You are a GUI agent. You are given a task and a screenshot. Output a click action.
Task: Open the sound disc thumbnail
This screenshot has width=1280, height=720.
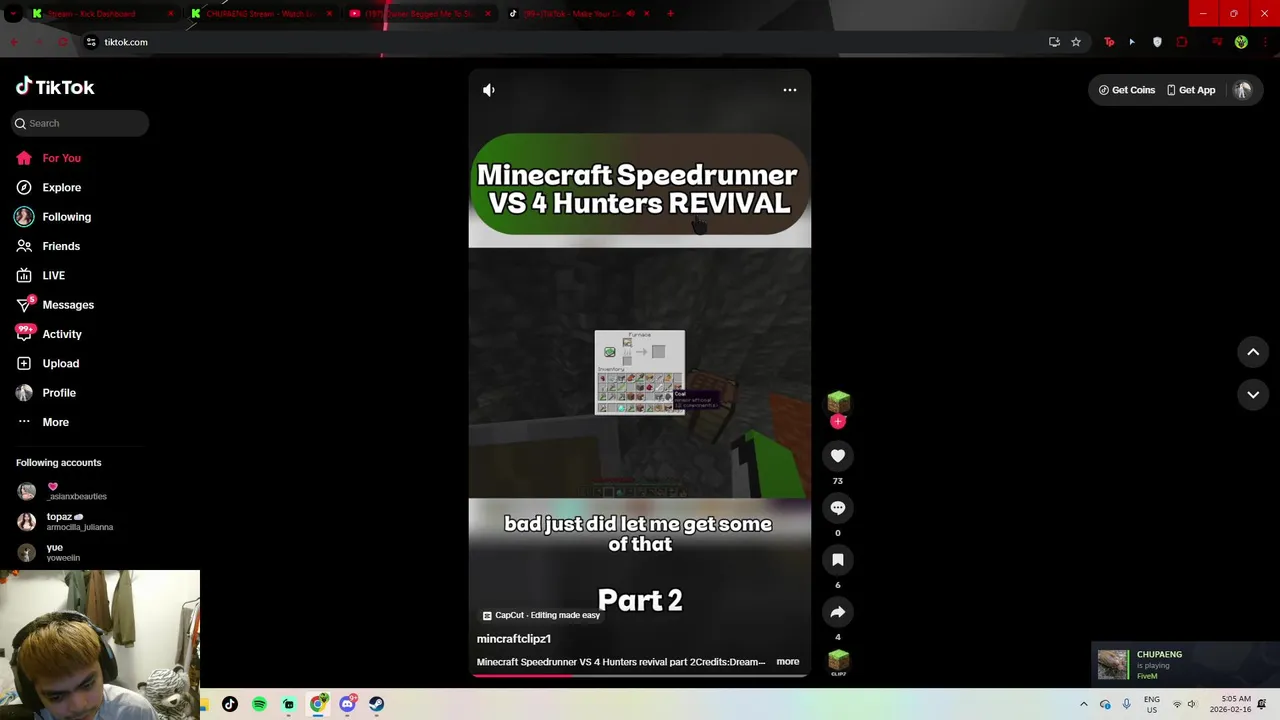click(x=838, y=661)
